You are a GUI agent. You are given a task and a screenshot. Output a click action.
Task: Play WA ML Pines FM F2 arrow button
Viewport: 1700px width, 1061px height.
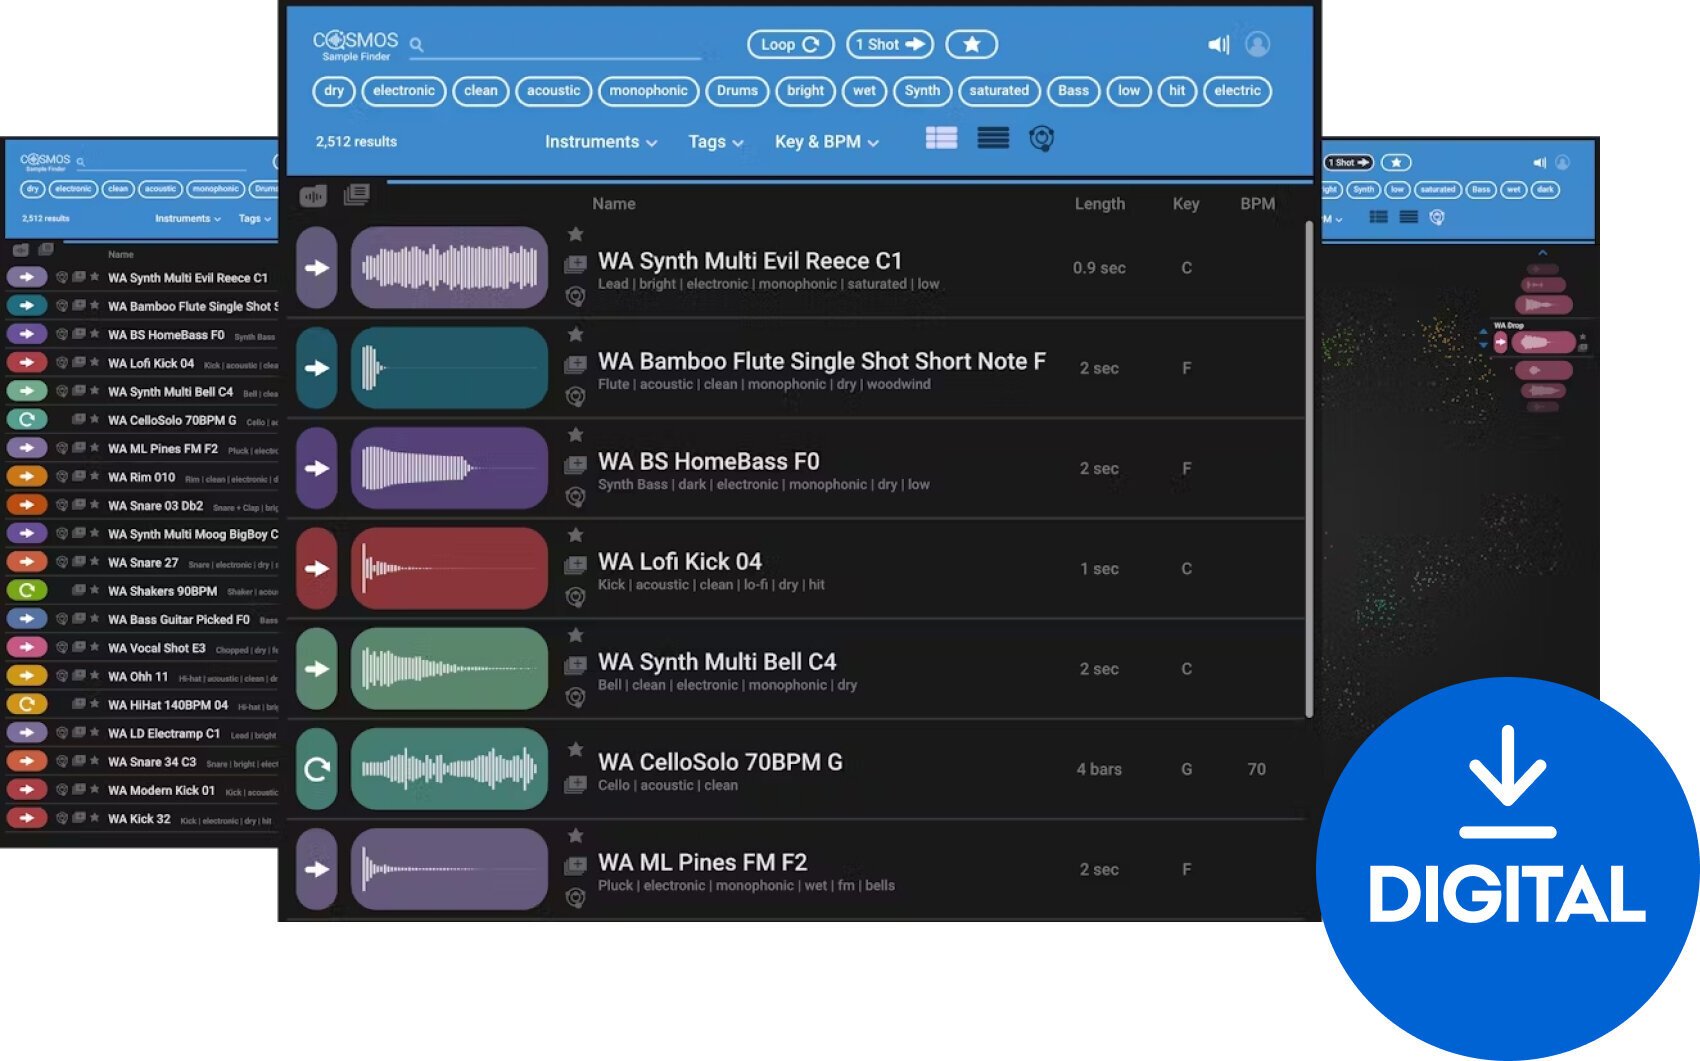(317, 869)
